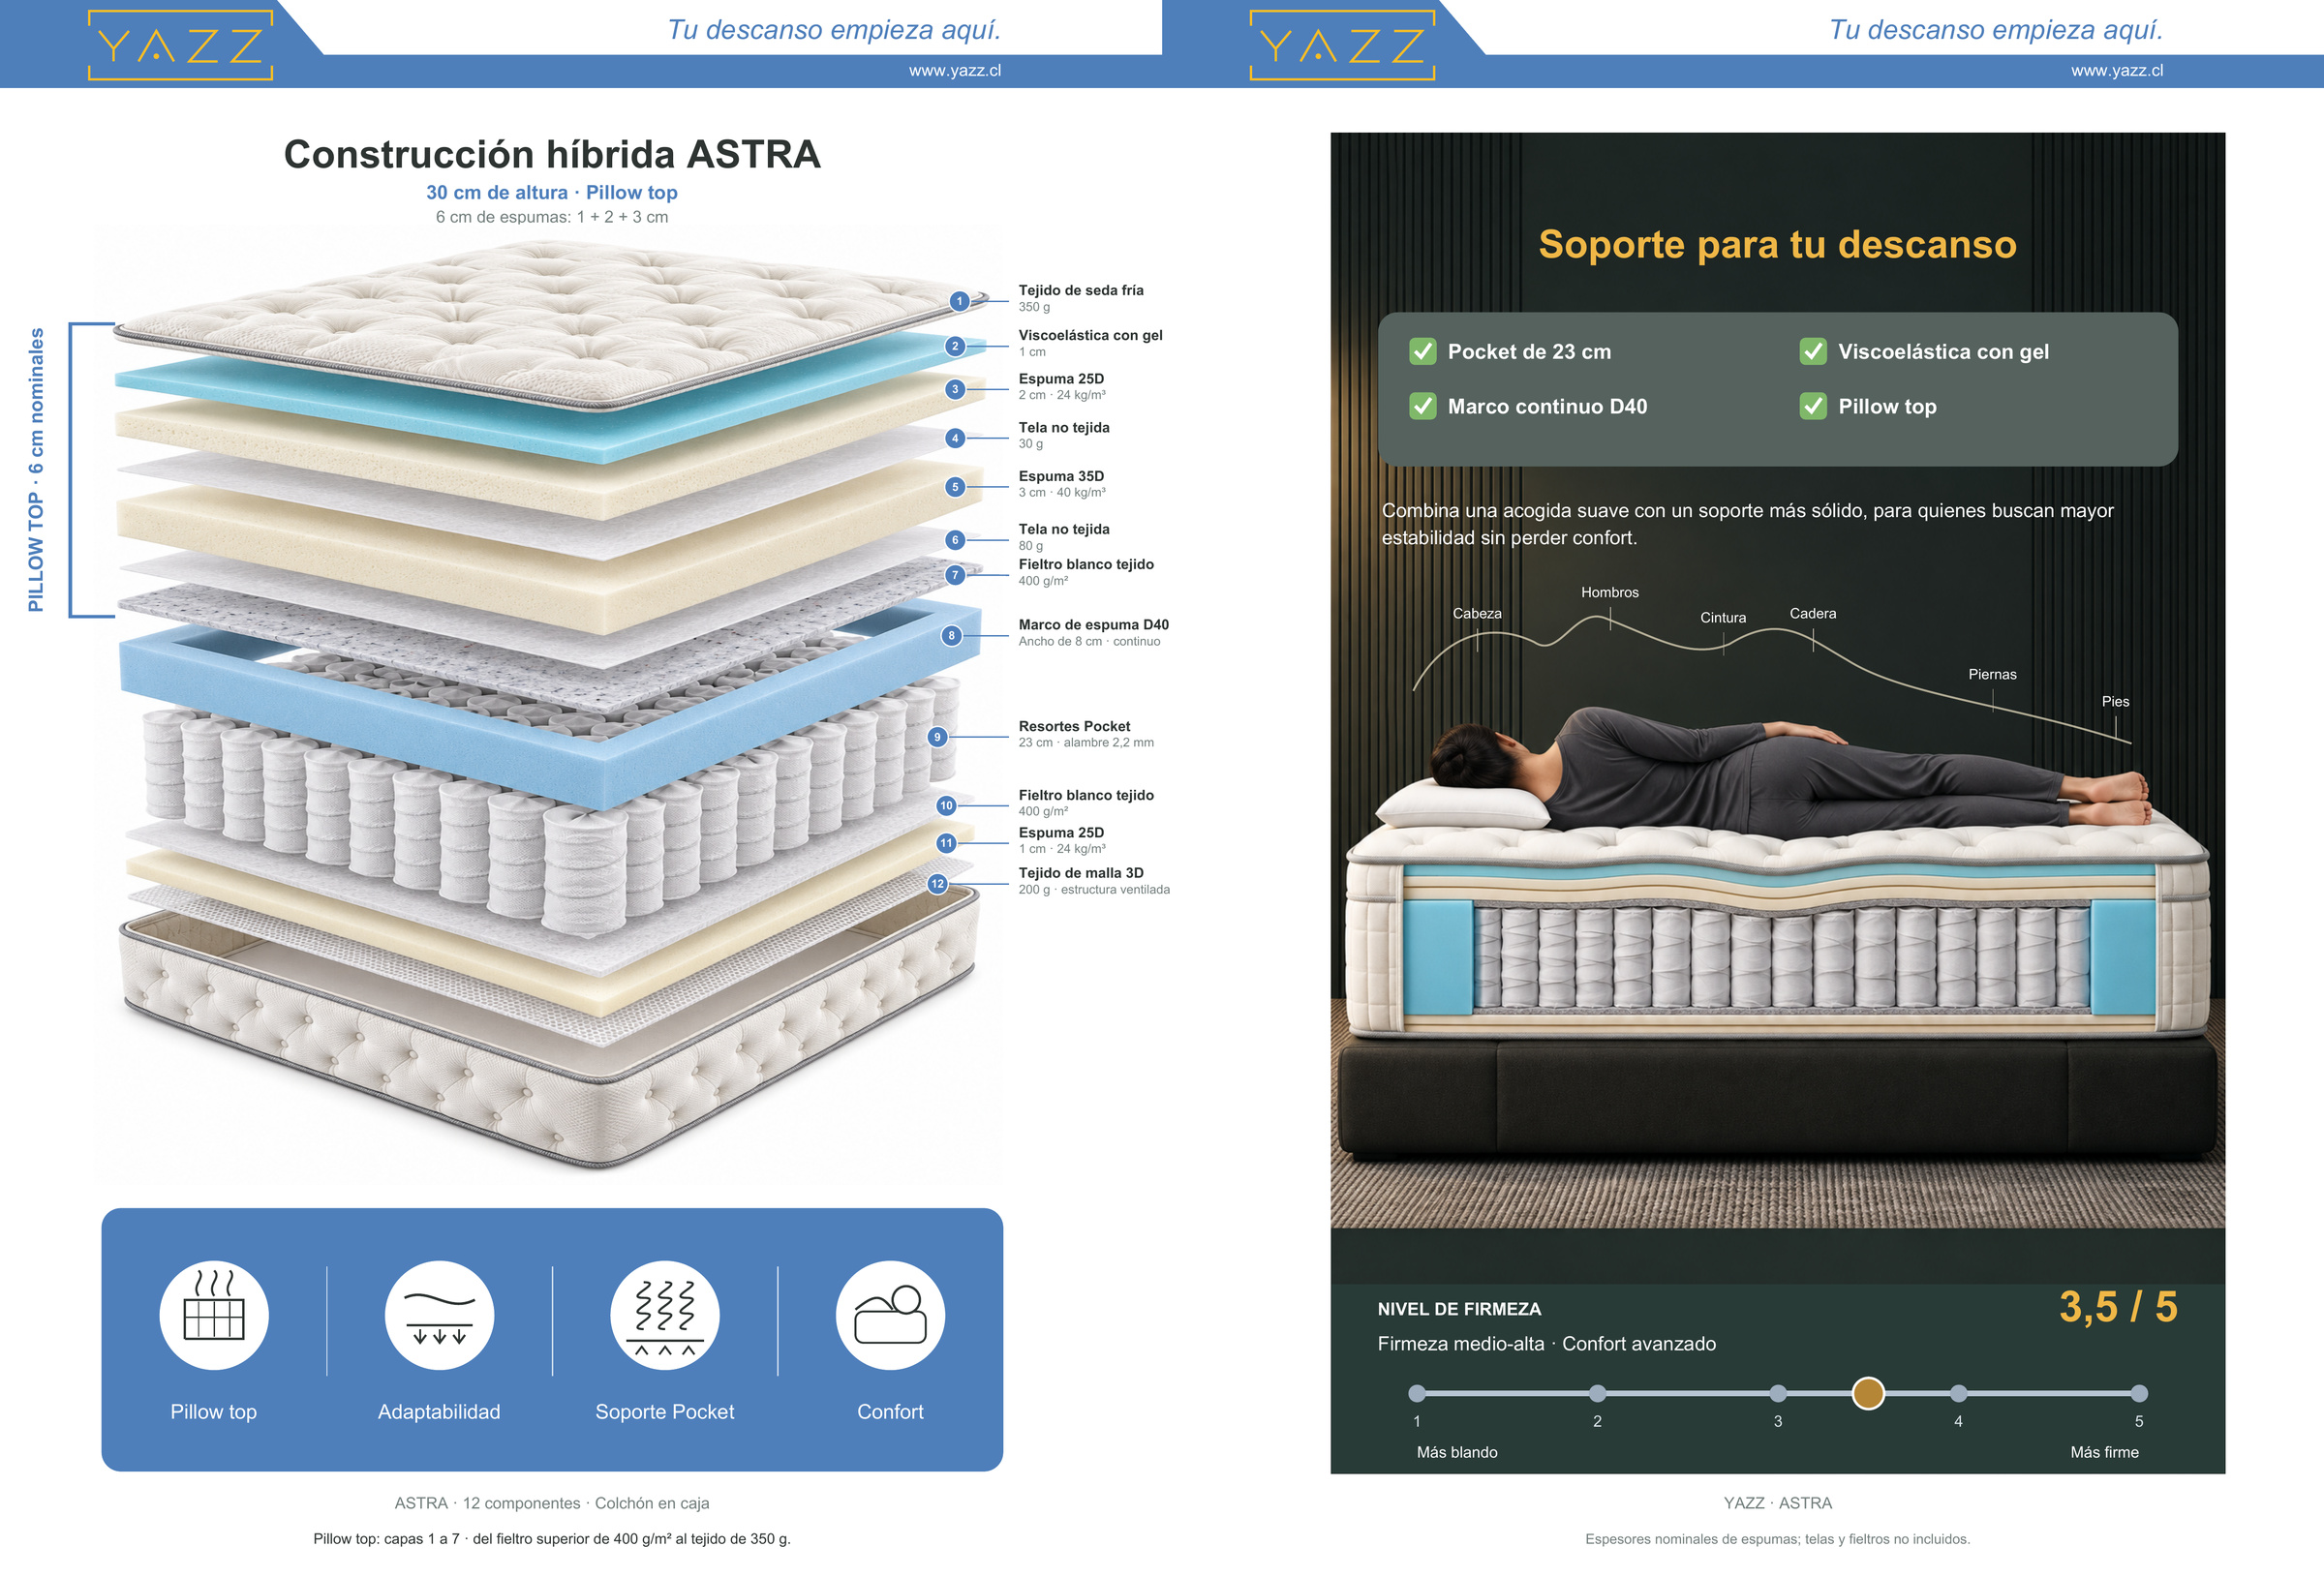Click numbered marker 5 beside Espuma 35D
This screenshot has width=2324, height=1577.
[955, 487]
